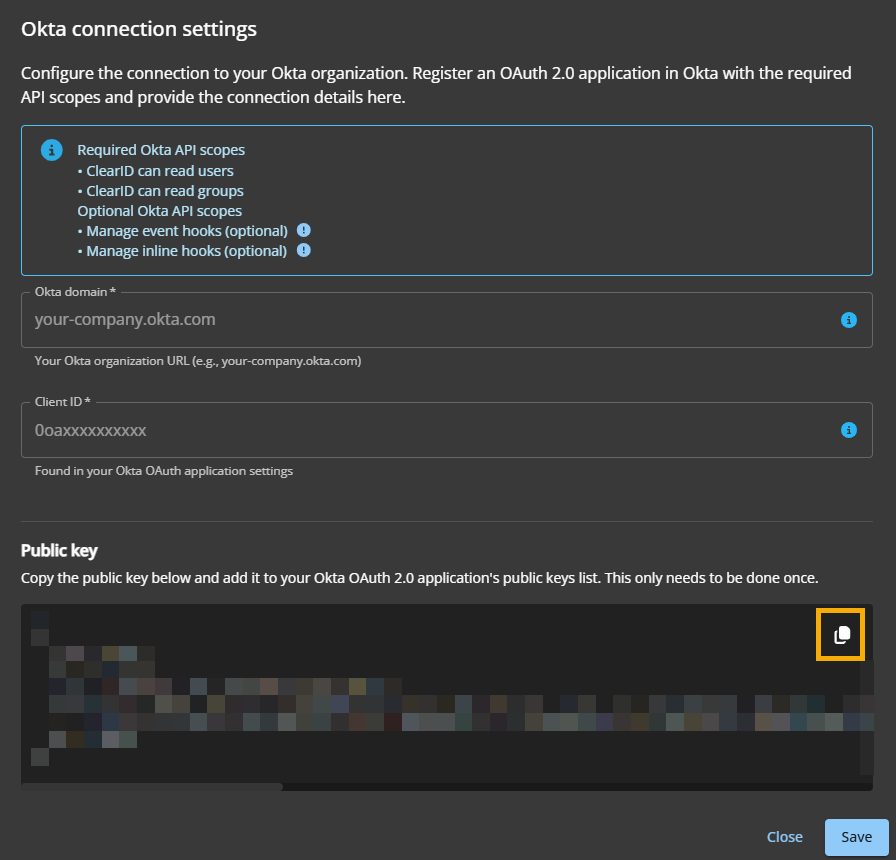The width and height of the screenshot is (896, 860).
Task: Click the warning icon beside Manage event hooks
Action: [303, 230]
